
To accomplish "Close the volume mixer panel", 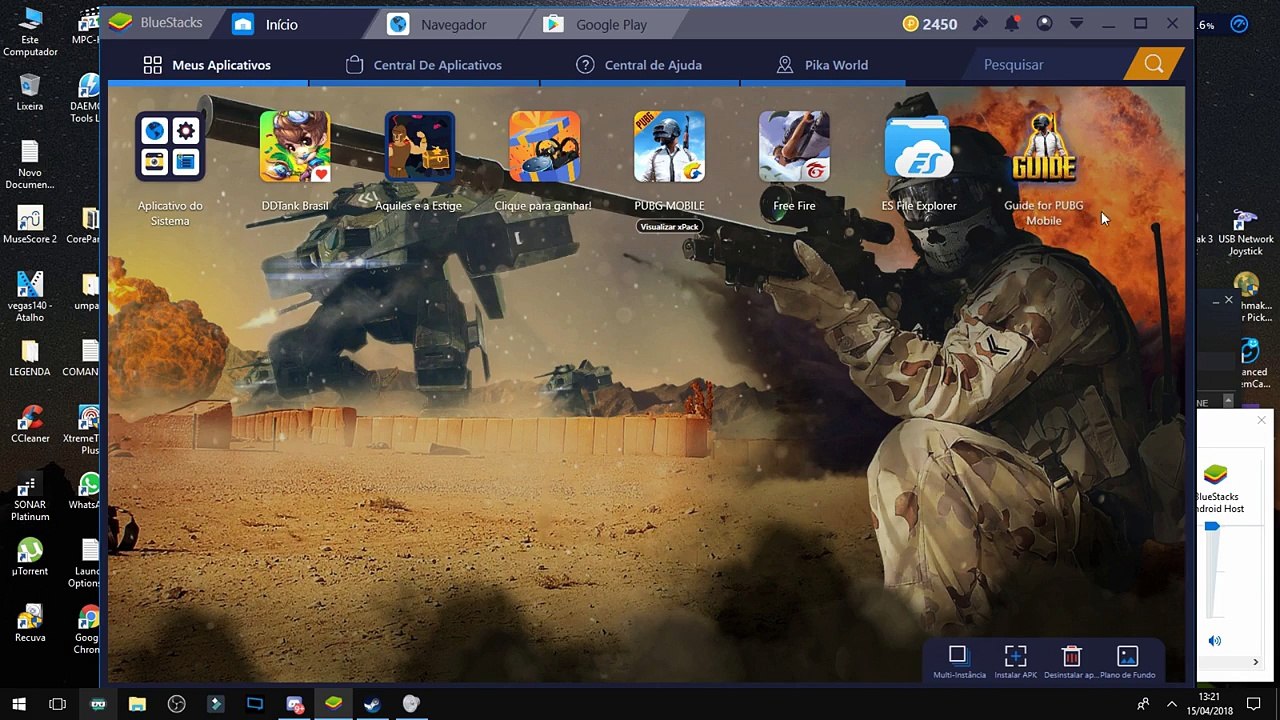I will [1261, 421].
